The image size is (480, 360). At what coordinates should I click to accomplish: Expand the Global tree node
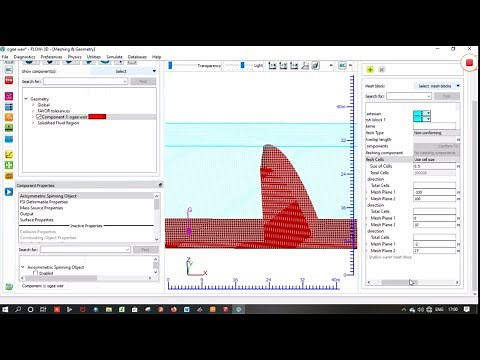[x=33, y=105]
